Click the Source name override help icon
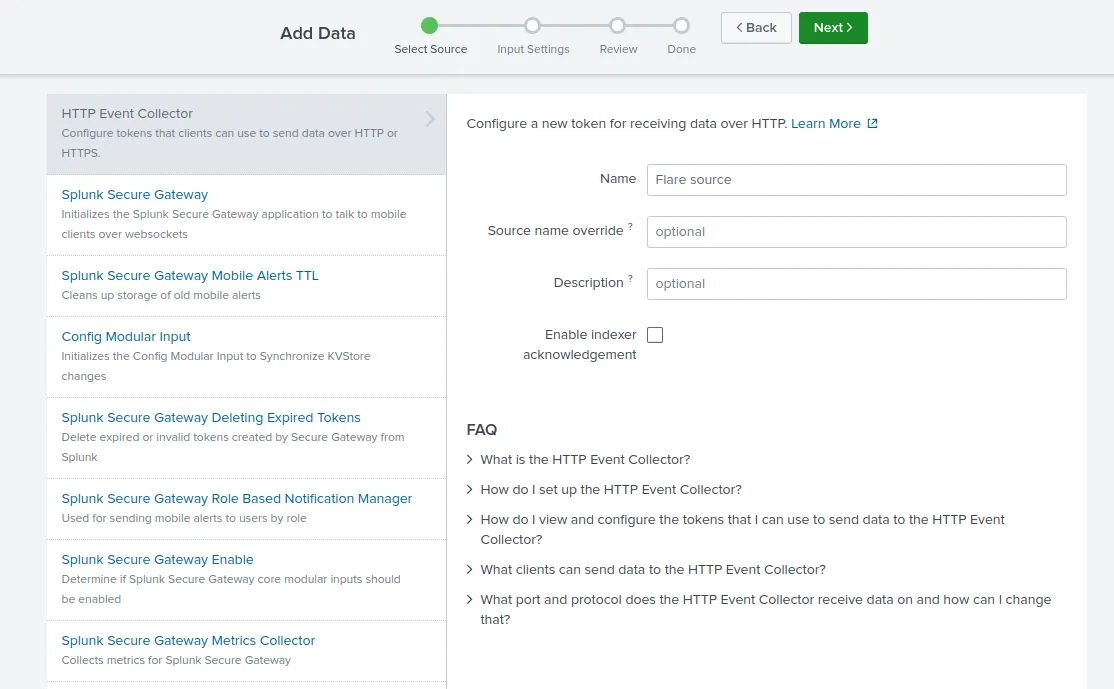The width and height of the screenshot is (1114, 689). click(x=630, y=227)
